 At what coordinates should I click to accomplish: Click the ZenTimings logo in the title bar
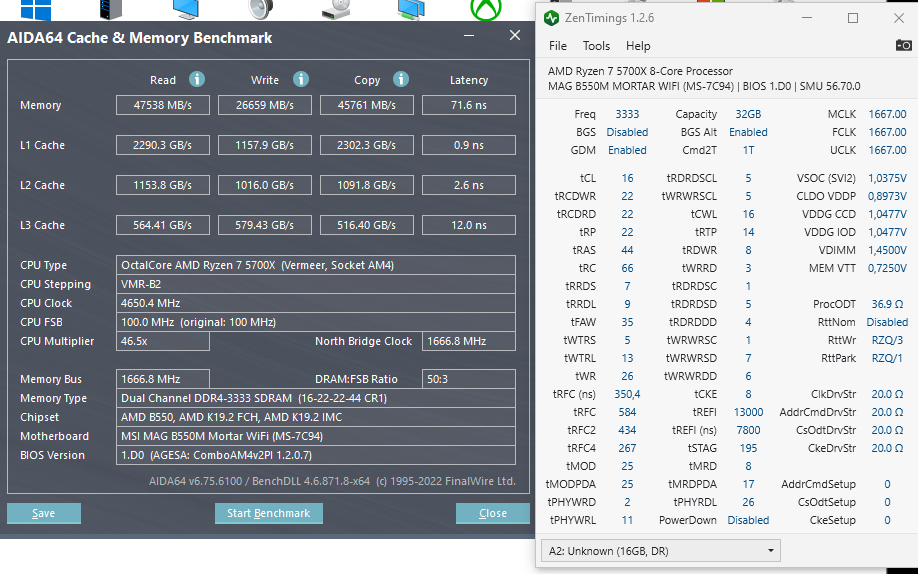(x=551, y=18)
